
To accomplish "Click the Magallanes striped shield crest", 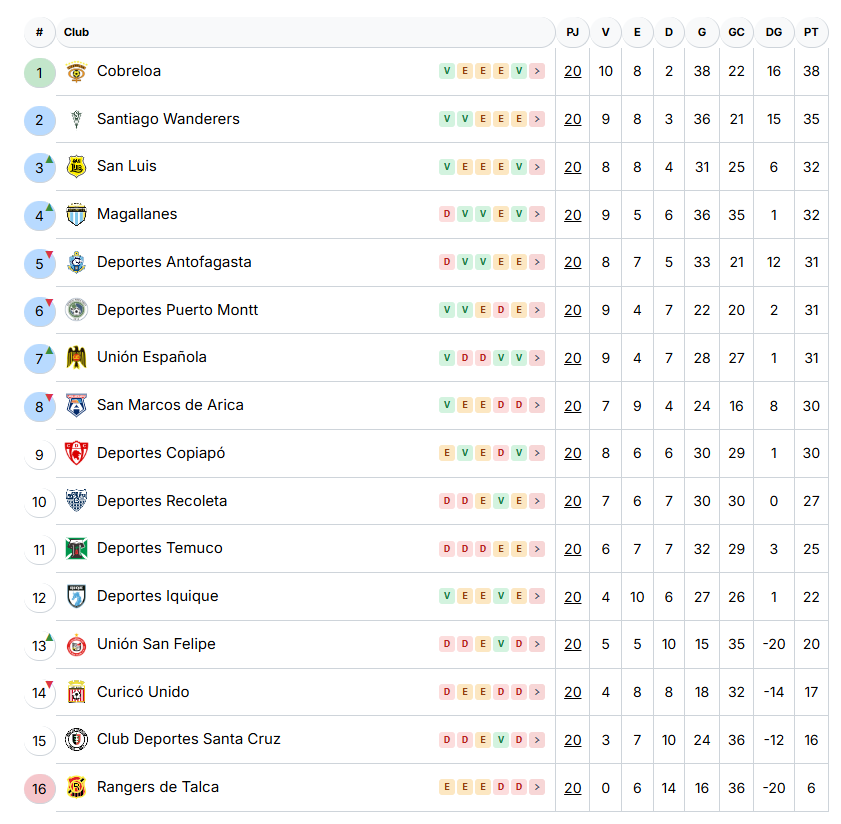I will pyautogui.click(x=76, y=215).
